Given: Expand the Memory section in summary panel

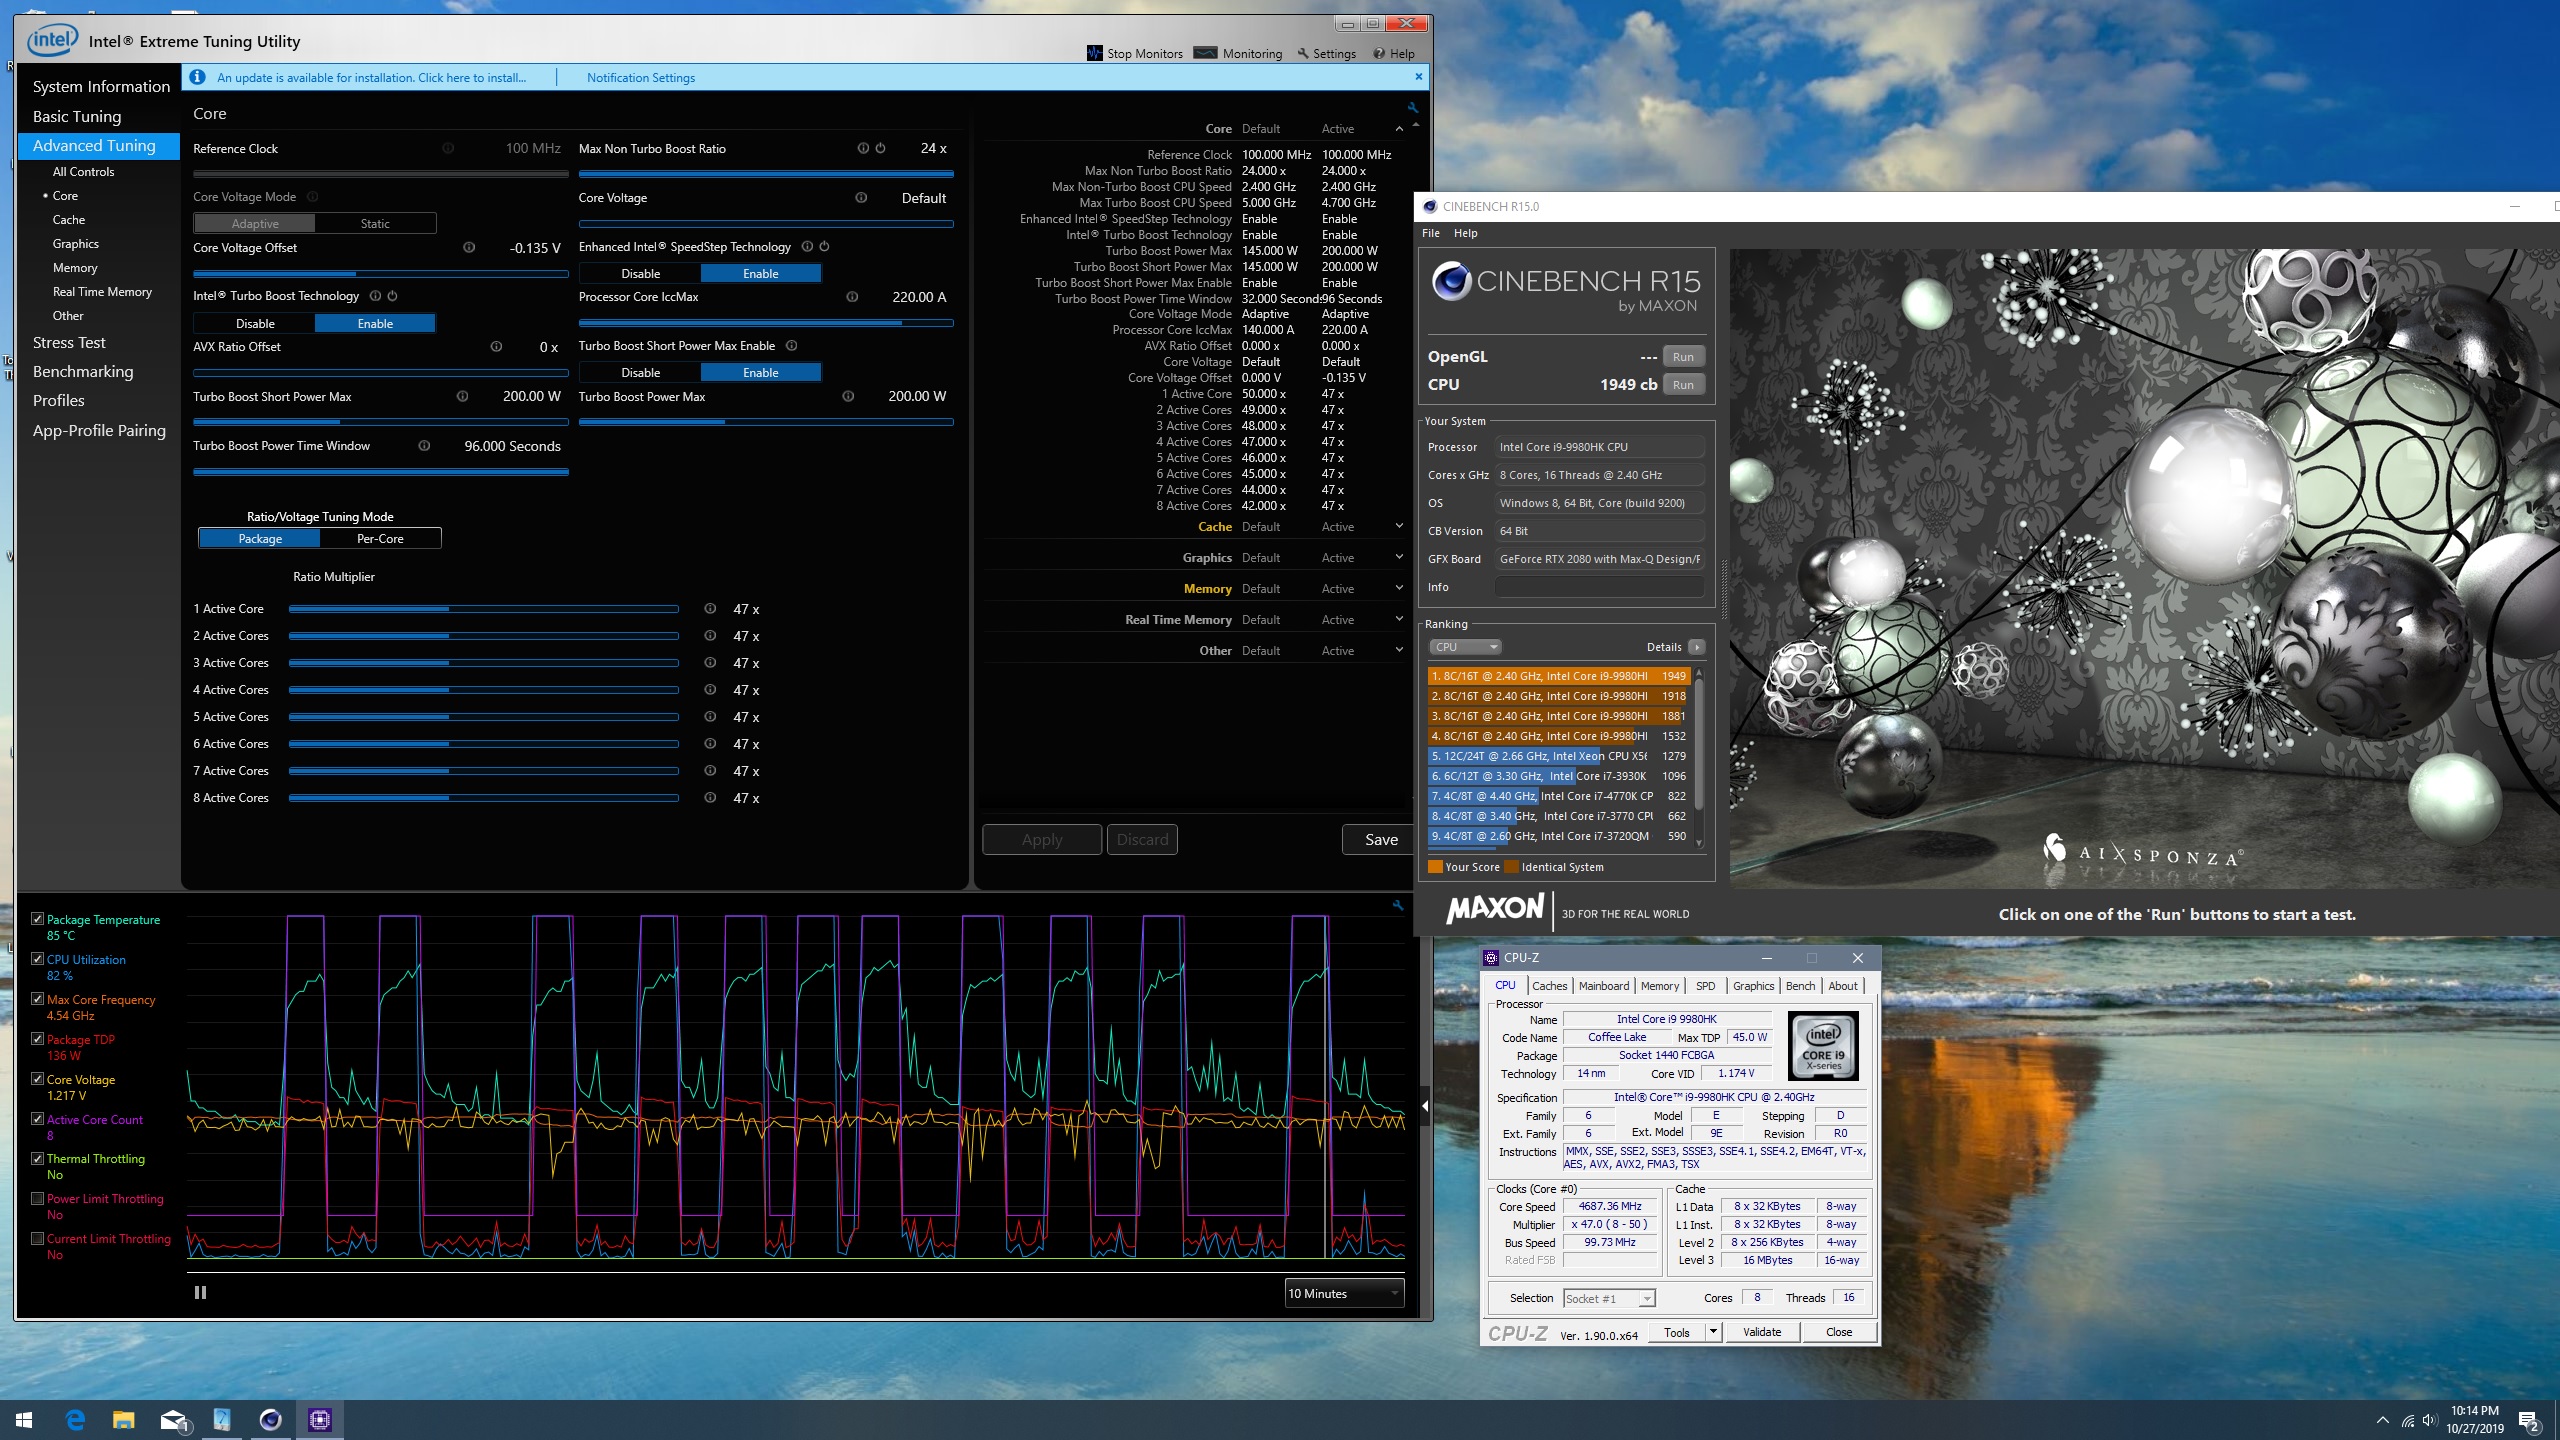Looking at the screenshot, I should click(x=1399, y=589).
